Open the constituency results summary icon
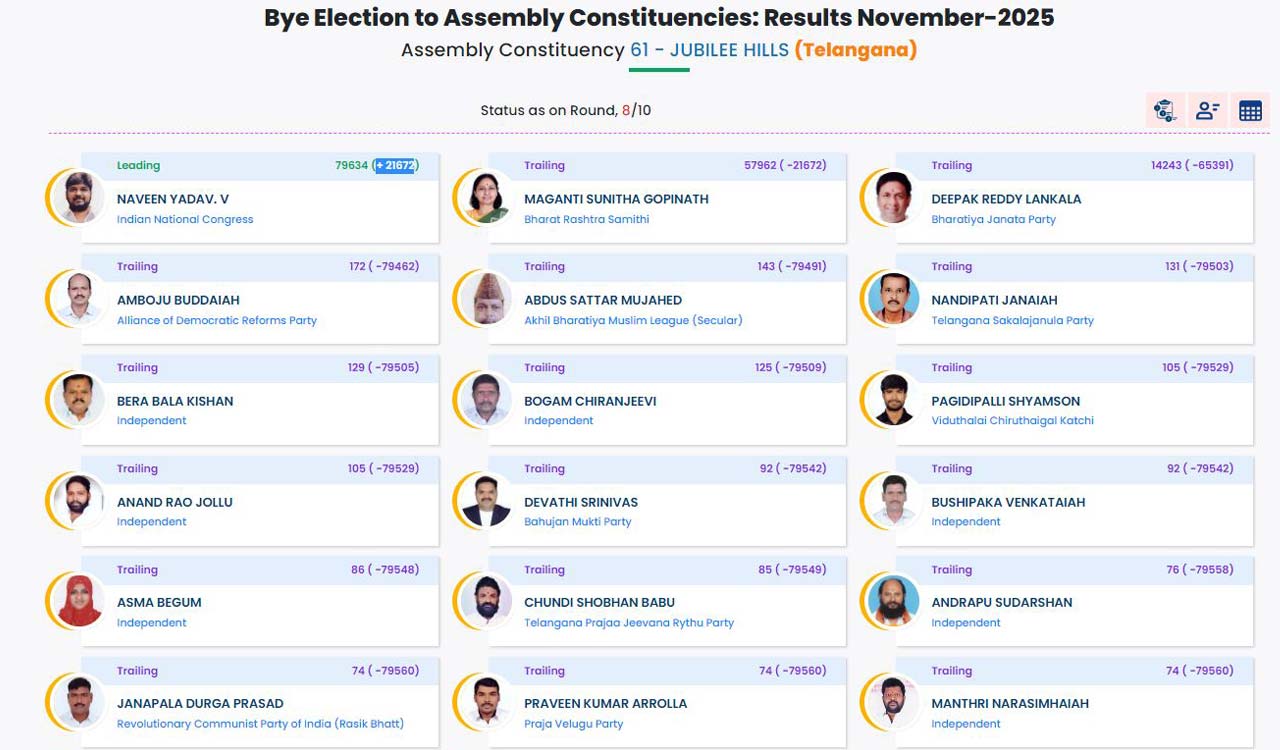The height and width of the screenshot is (750, 1280). point(1165,110)
